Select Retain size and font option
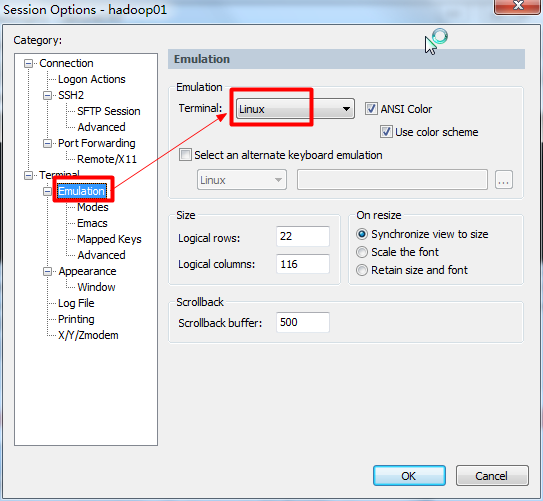 tap(362, 270)
